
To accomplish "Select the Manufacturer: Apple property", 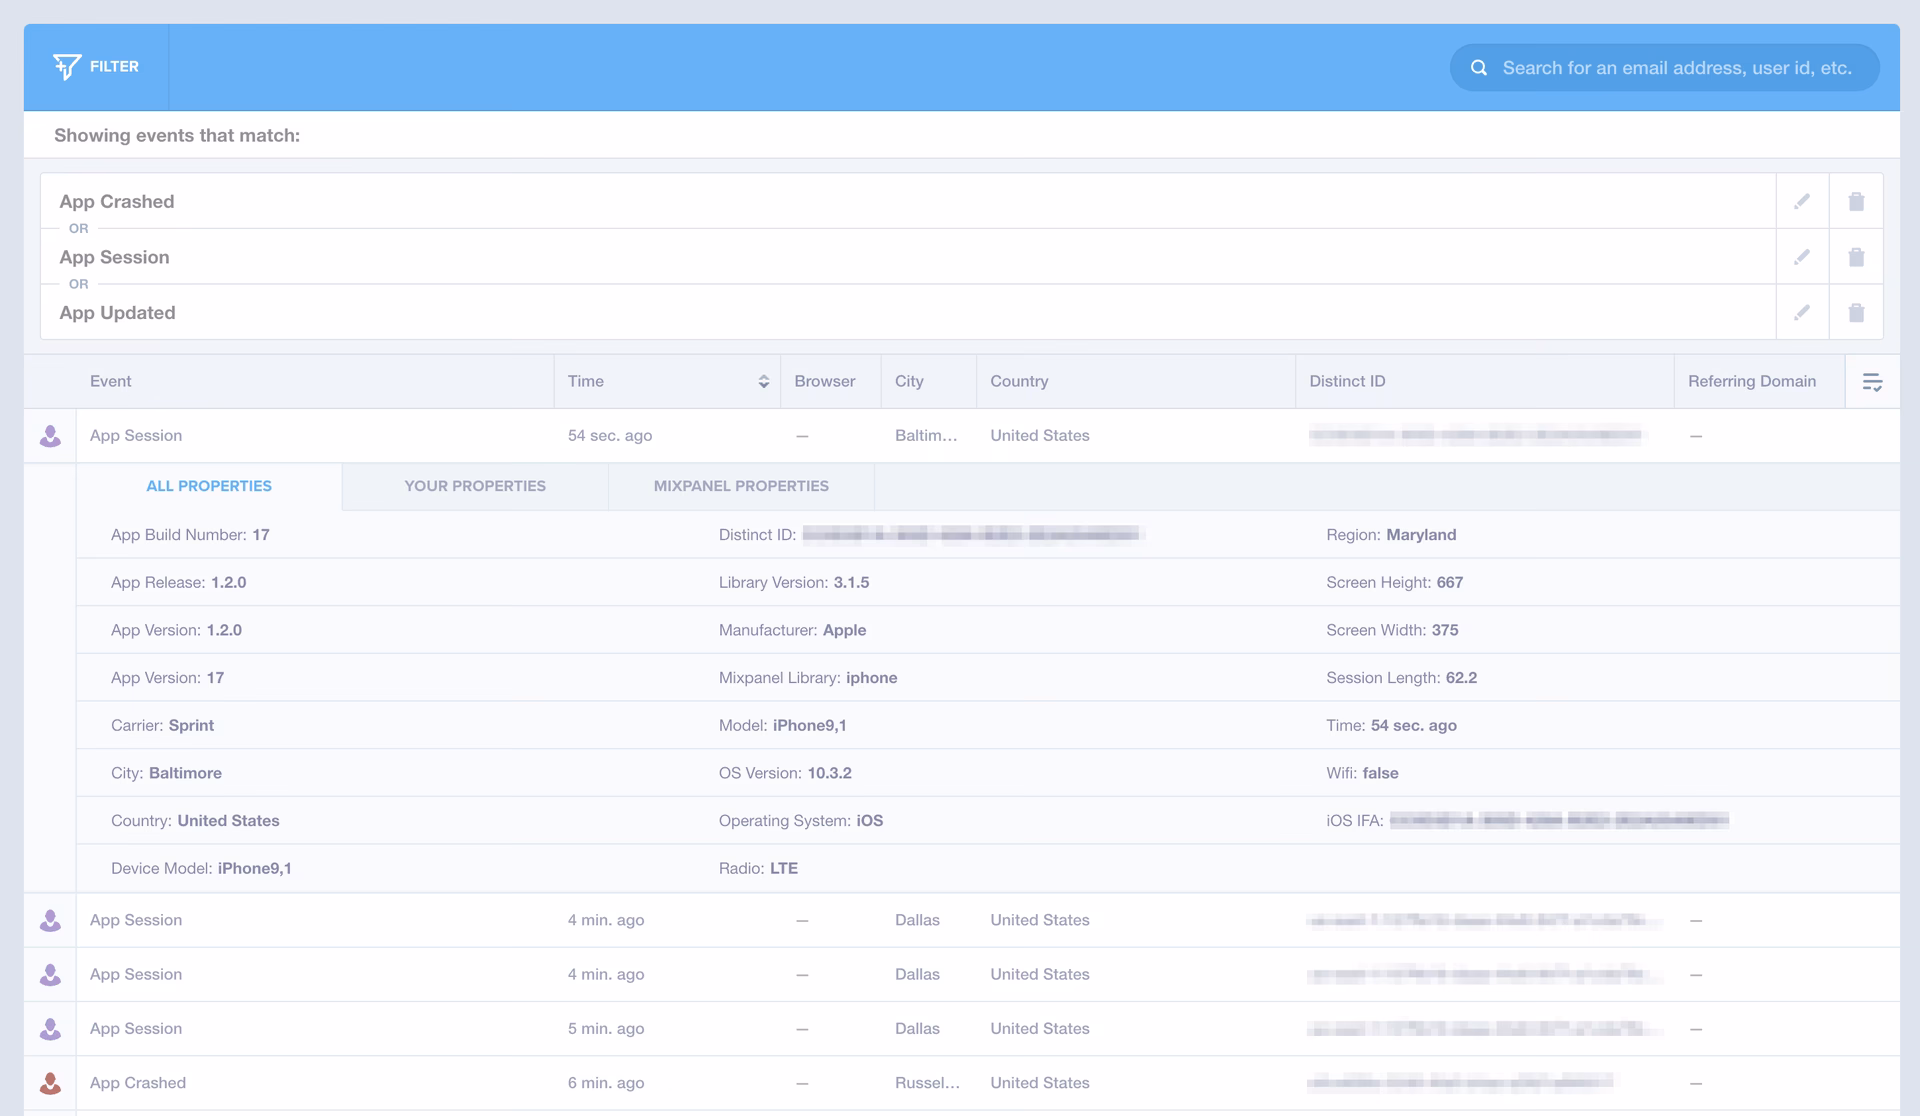I will click(x=792, y=630).
